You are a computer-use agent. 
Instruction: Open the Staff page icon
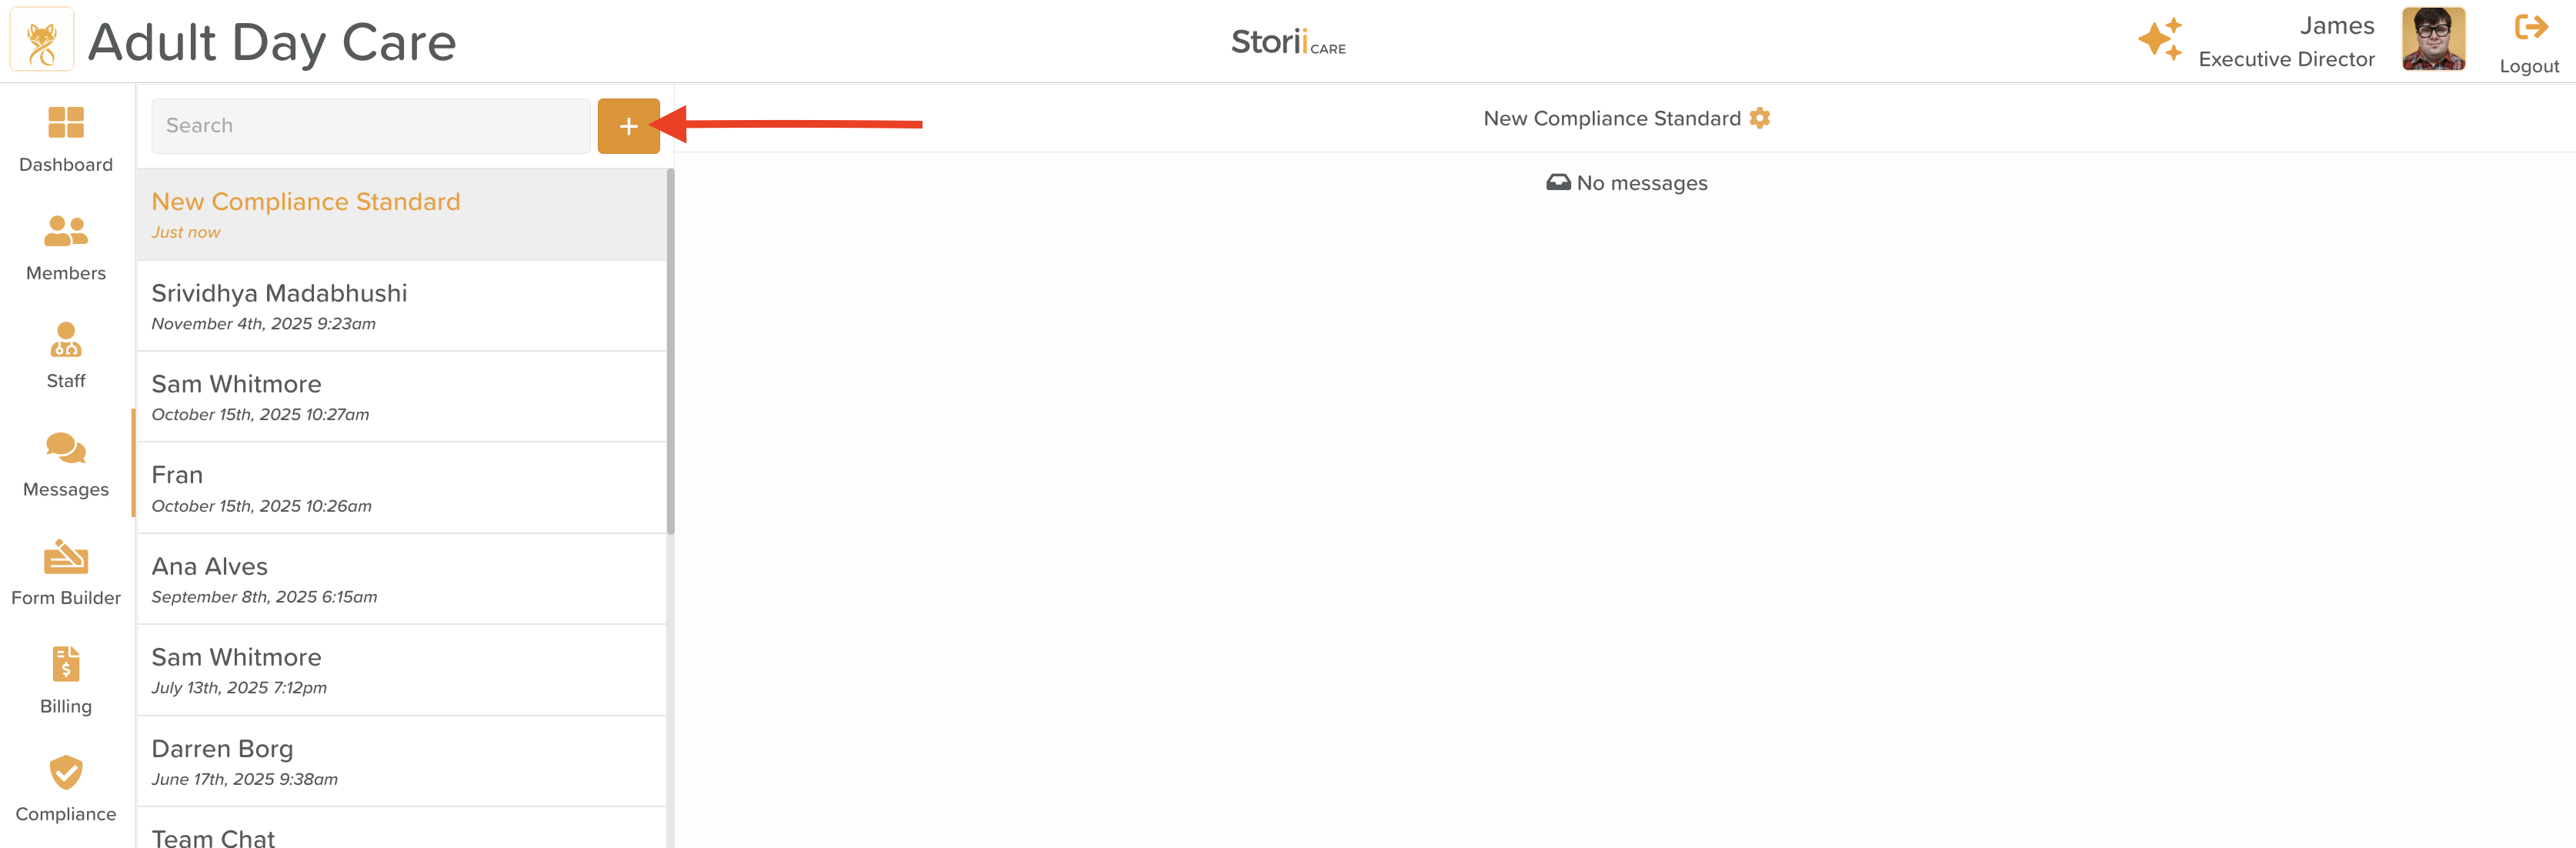pos(66,341)
